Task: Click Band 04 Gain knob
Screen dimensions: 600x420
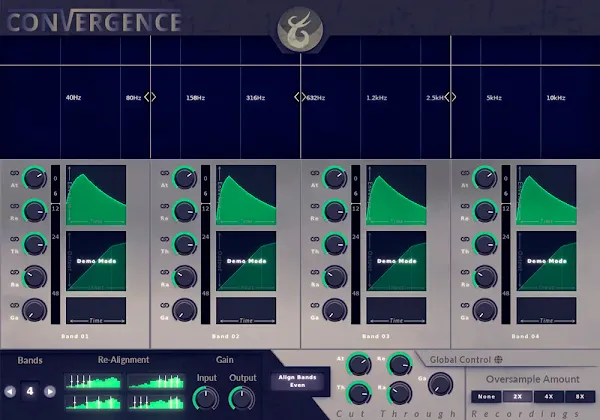Action: click(485, 310)
